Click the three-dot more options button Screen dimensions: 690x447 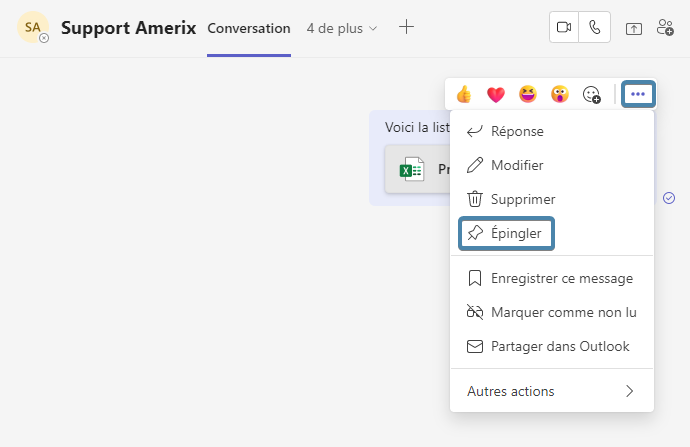[638, 95]
